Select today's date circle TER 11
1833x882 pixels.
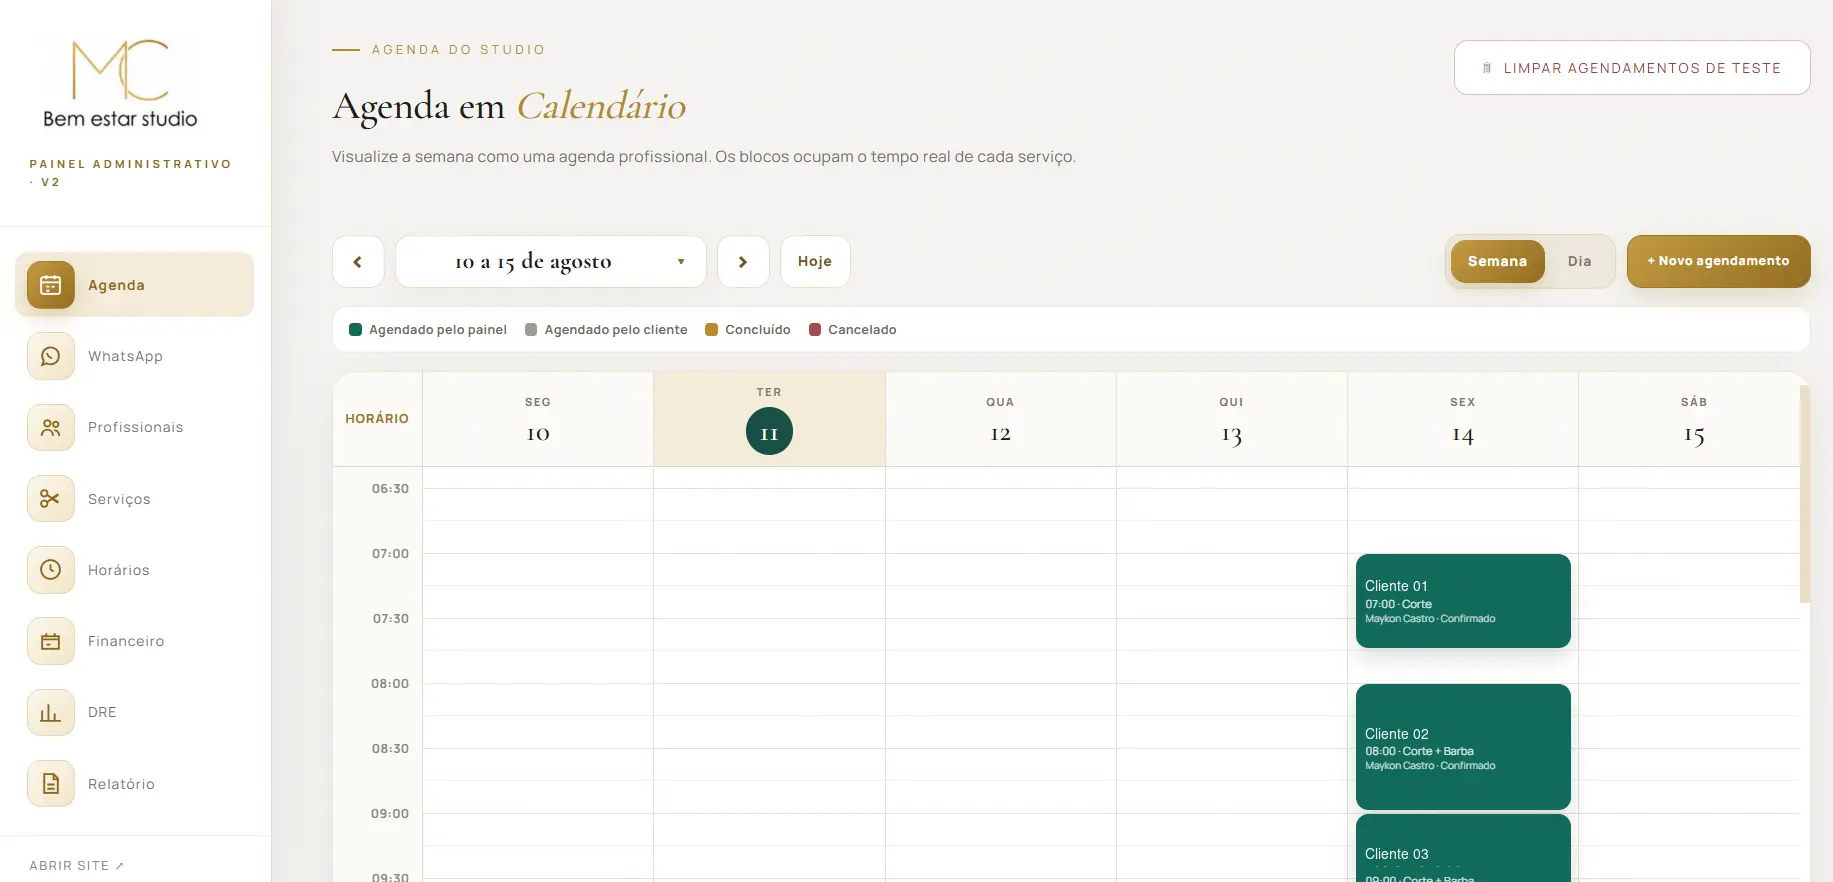[769, 432]
